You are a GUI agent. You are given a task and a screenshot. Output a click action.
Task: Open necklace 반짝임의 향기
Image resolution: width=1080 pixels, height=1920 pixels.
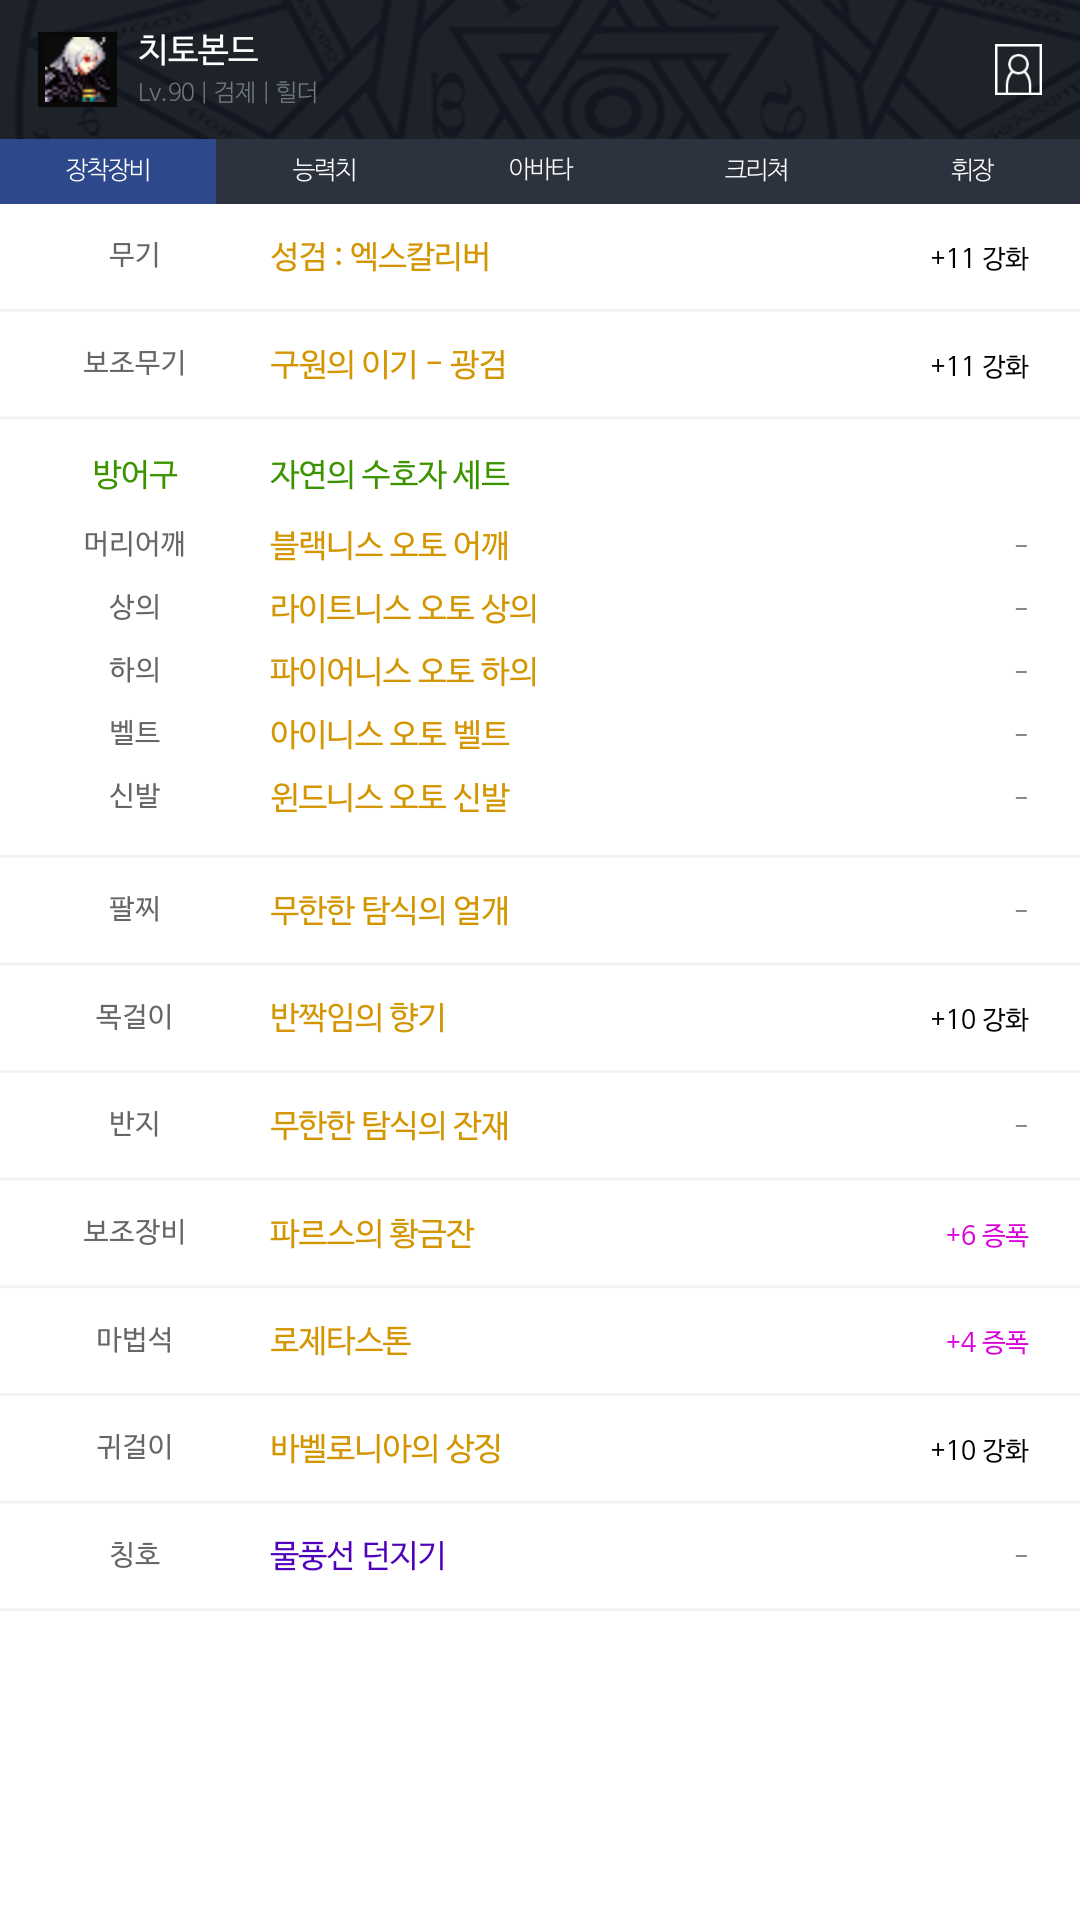point(358,1017)
